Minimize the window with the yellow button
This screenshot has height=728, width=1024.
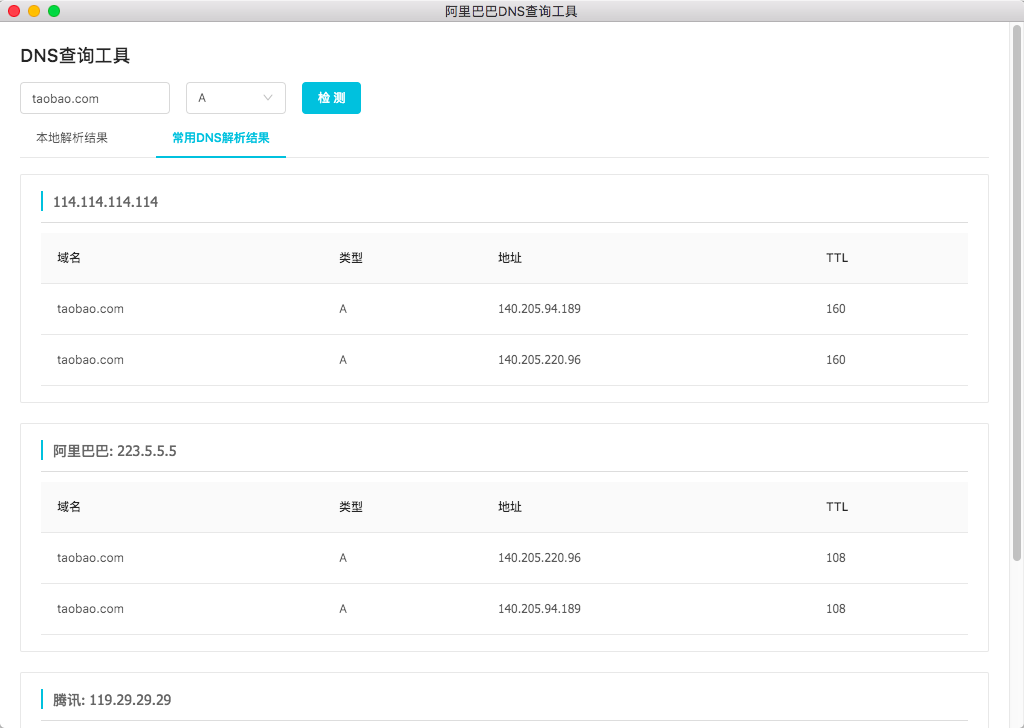coord(34,11)
